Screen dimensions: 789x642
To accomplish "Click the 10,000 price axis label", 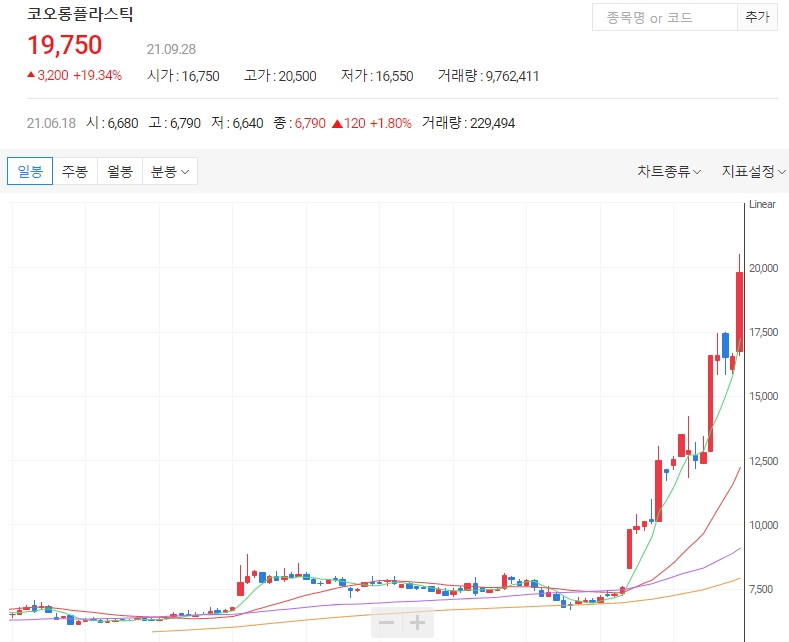I will [763, 525].
